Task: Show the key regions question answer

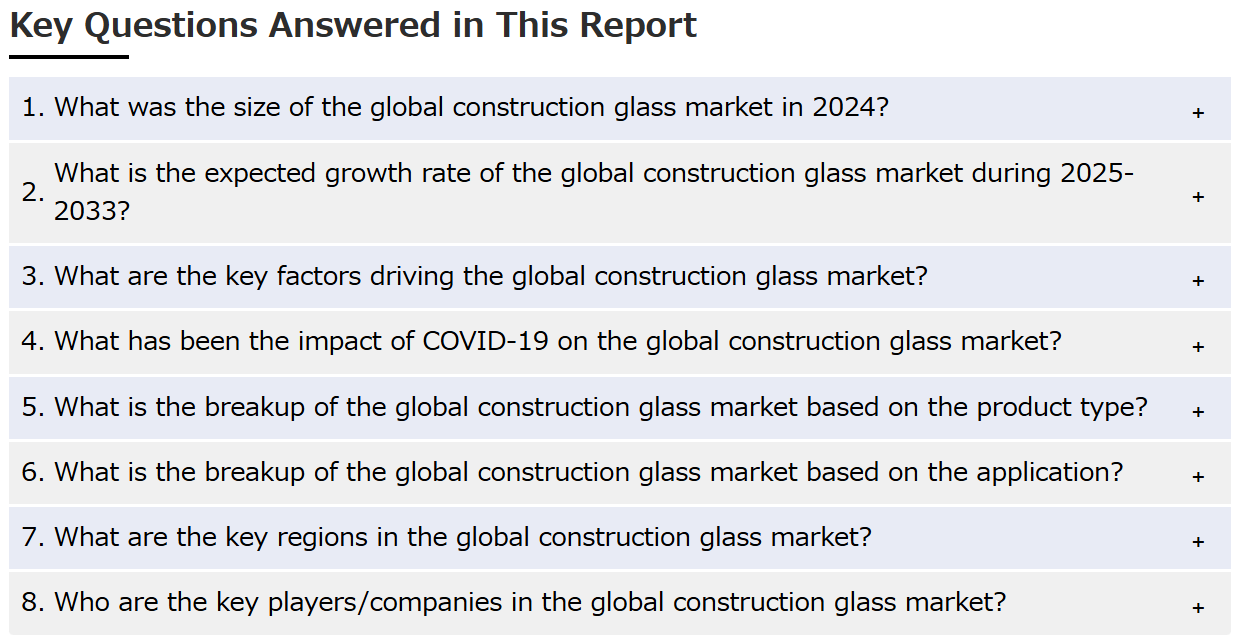Action: (462, 537)
